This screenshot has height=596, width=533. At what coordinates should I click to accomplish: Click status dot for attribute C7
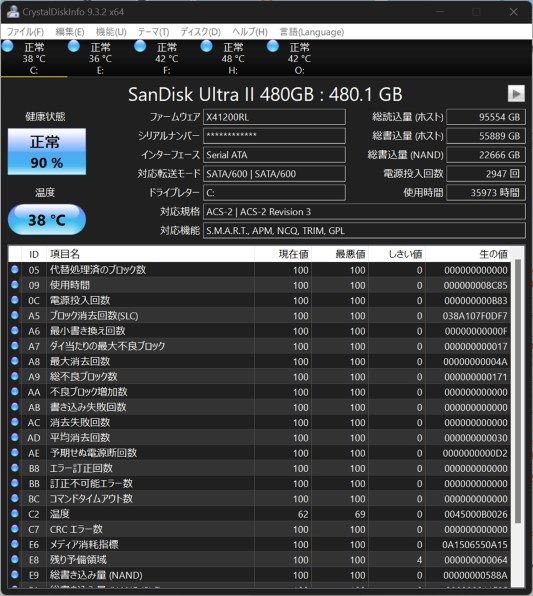pos(15,529)
